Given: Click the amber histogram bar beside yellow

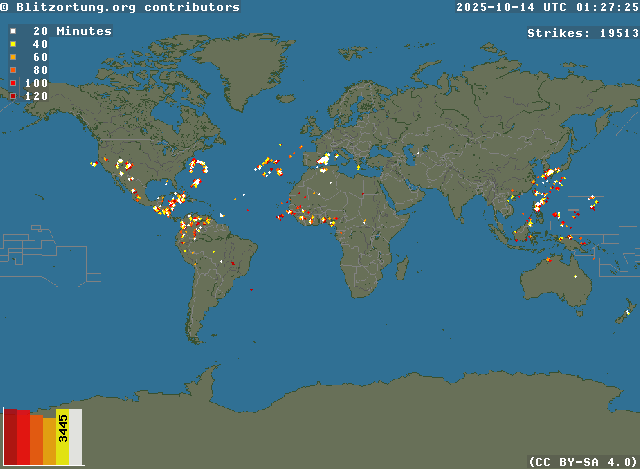Looking at the screenshot, I should point(49,442).
